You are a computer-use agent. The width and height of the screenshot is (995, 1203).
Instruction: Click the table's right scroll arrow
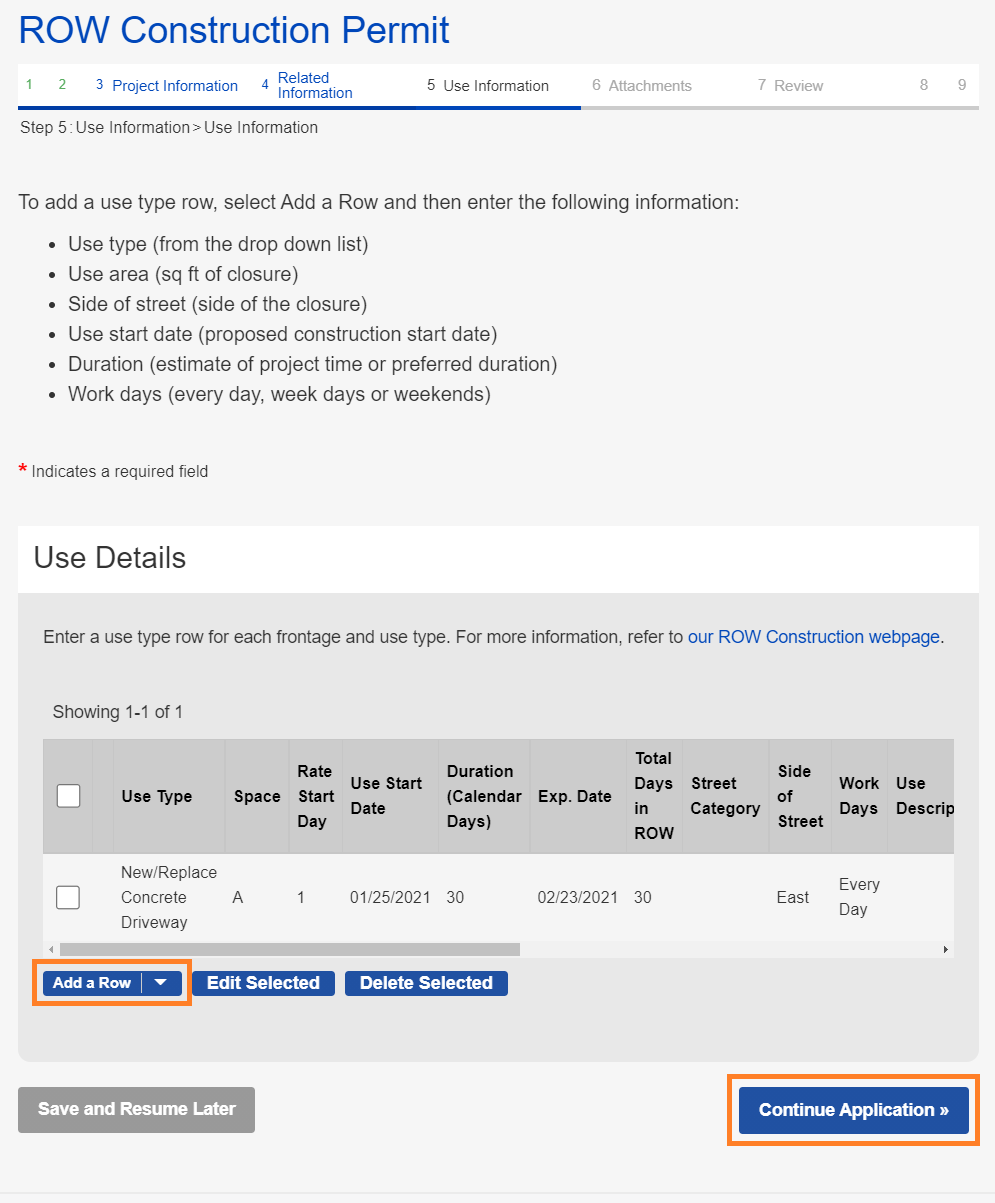tap(945, 949)
